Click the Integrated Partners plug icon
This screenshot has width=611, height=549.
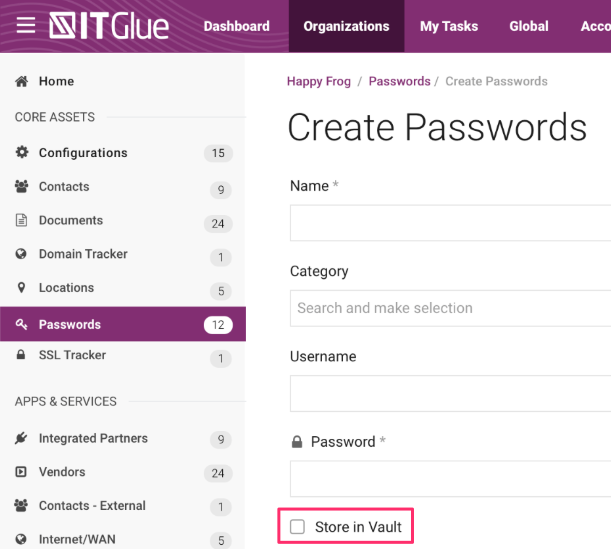tap(22, 439)
